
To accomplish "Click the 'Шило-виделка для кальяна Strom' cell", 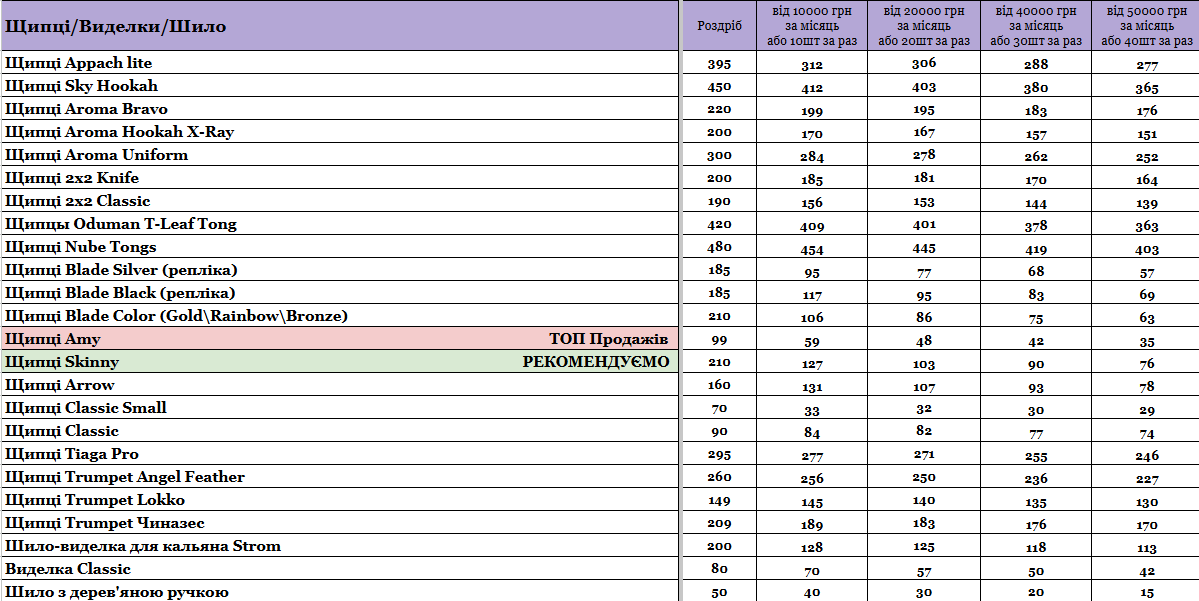I will 143,546.
